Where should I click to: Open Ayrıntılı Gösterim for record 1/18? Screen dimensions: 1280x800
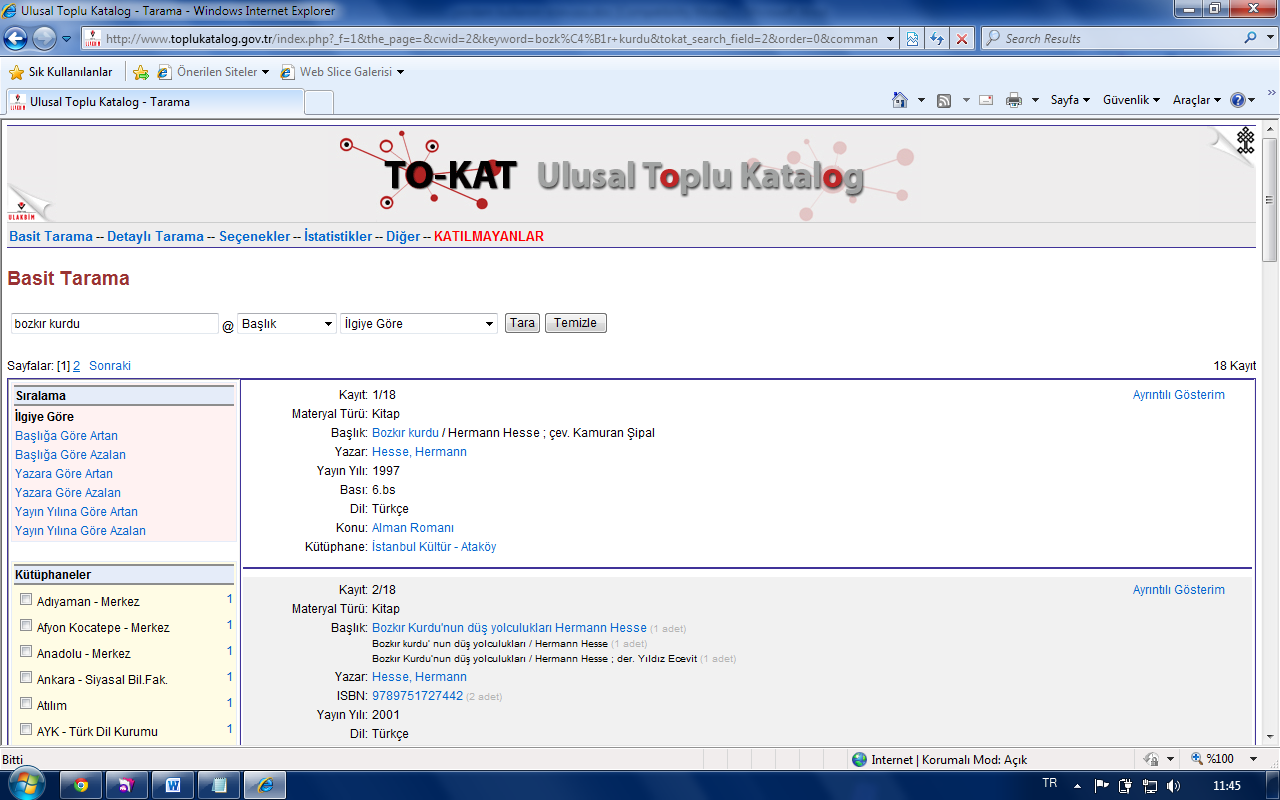(x=1178, y=395)
